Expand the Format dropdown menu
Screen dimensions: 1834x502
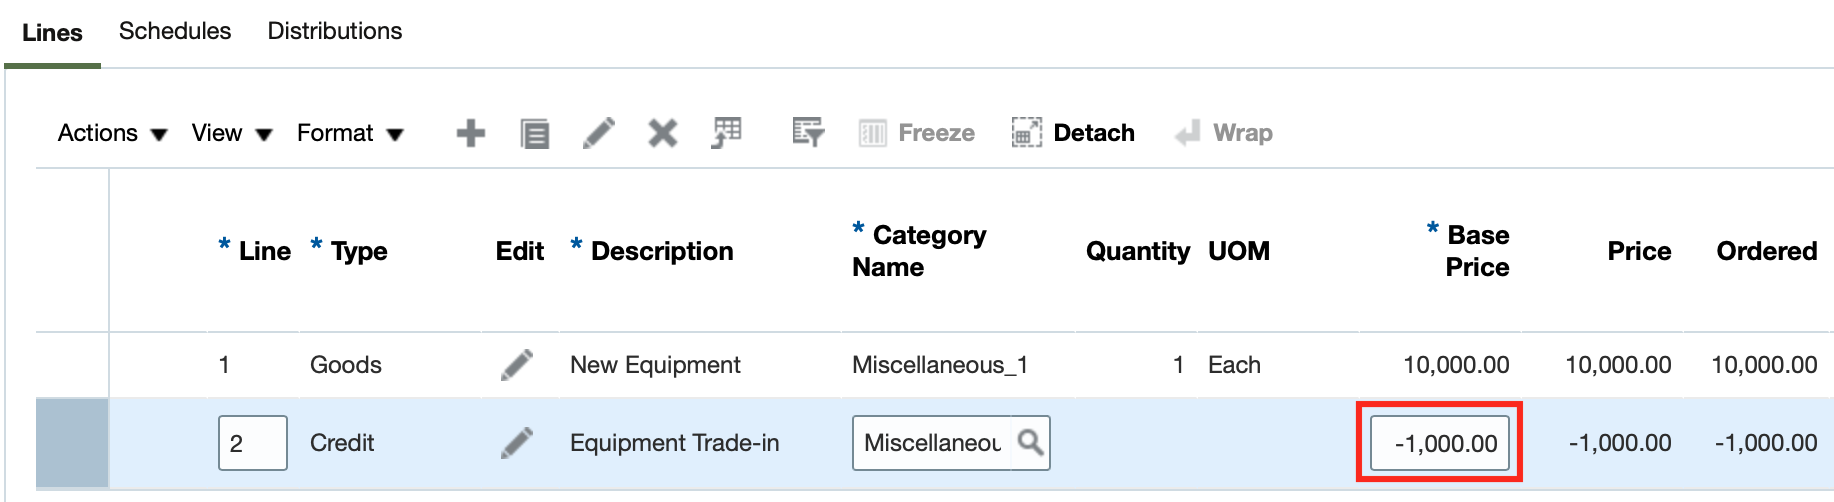tap(350, 133)
